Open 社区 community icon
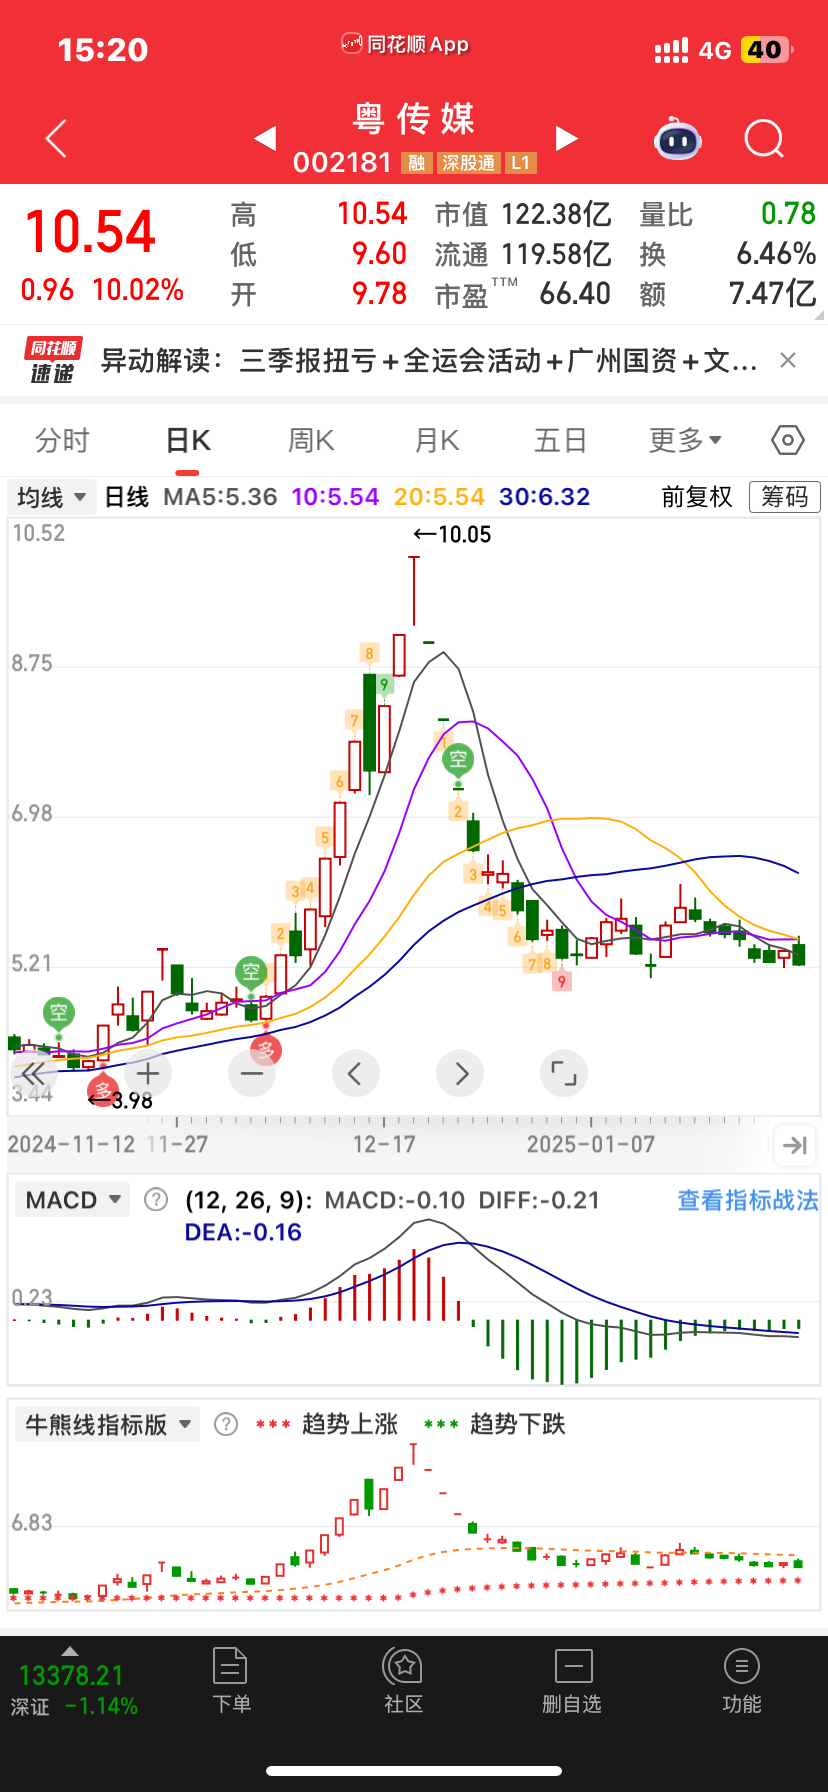 [x=404, y=1679]
